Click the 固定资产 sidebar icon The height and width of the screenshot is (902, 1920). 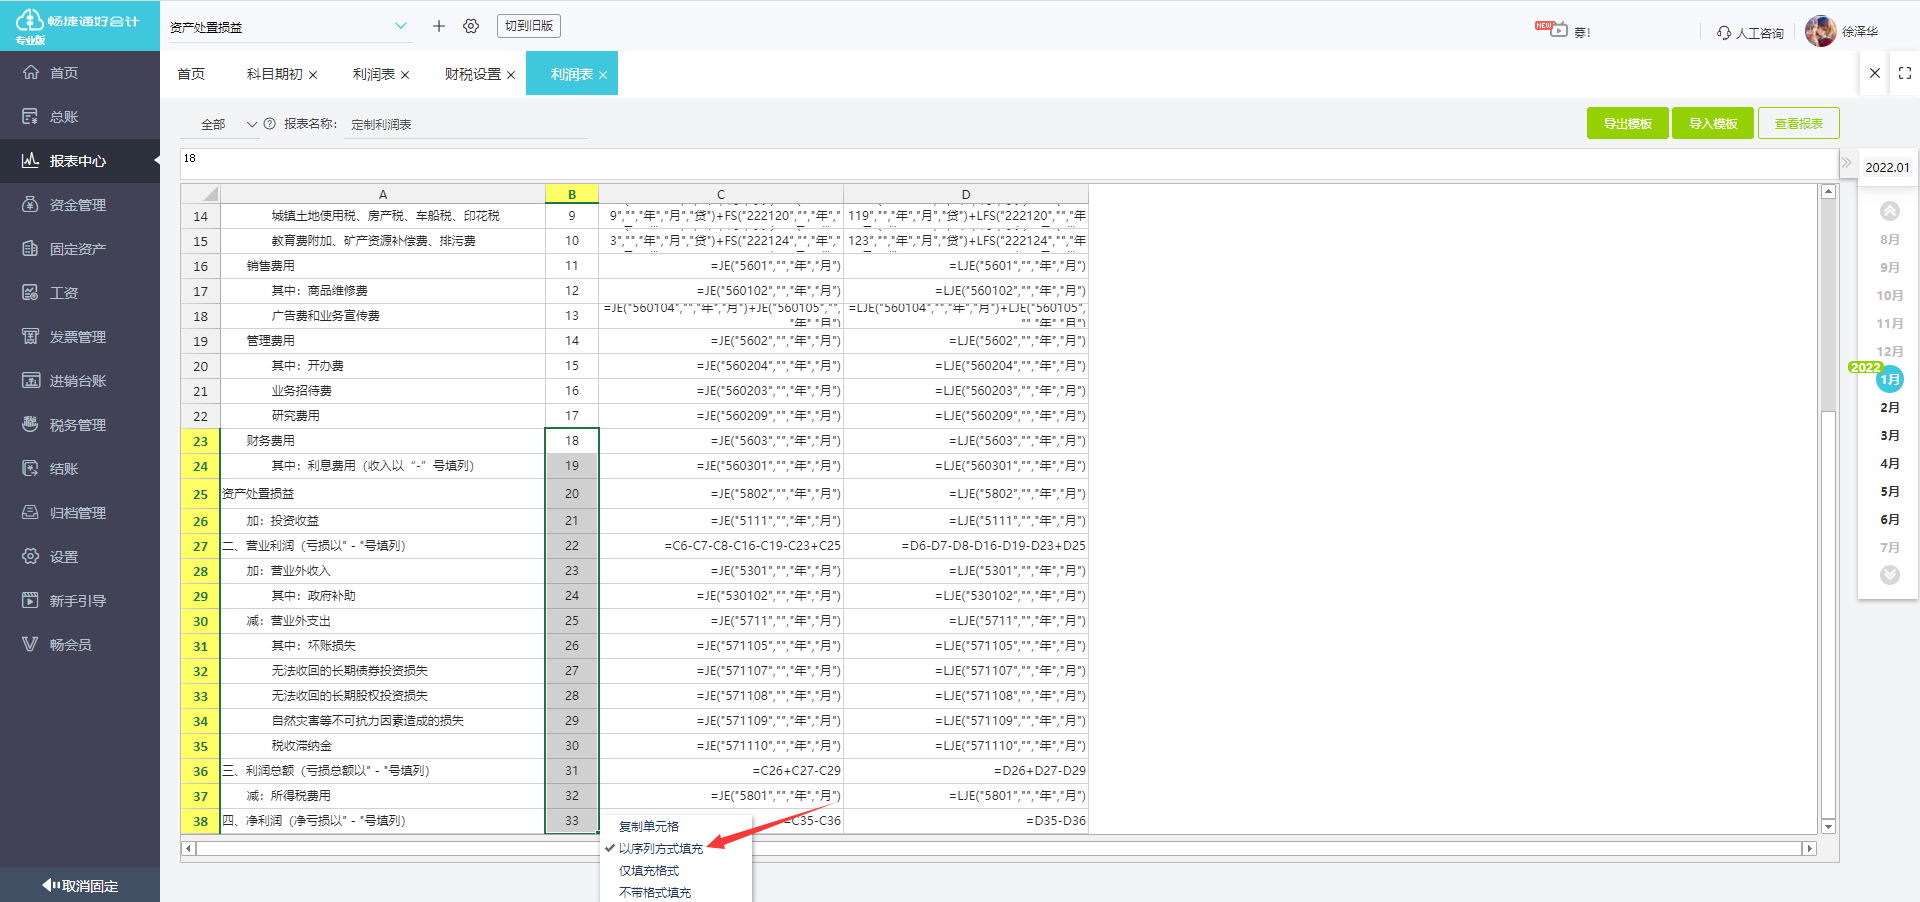coord(30,249)
